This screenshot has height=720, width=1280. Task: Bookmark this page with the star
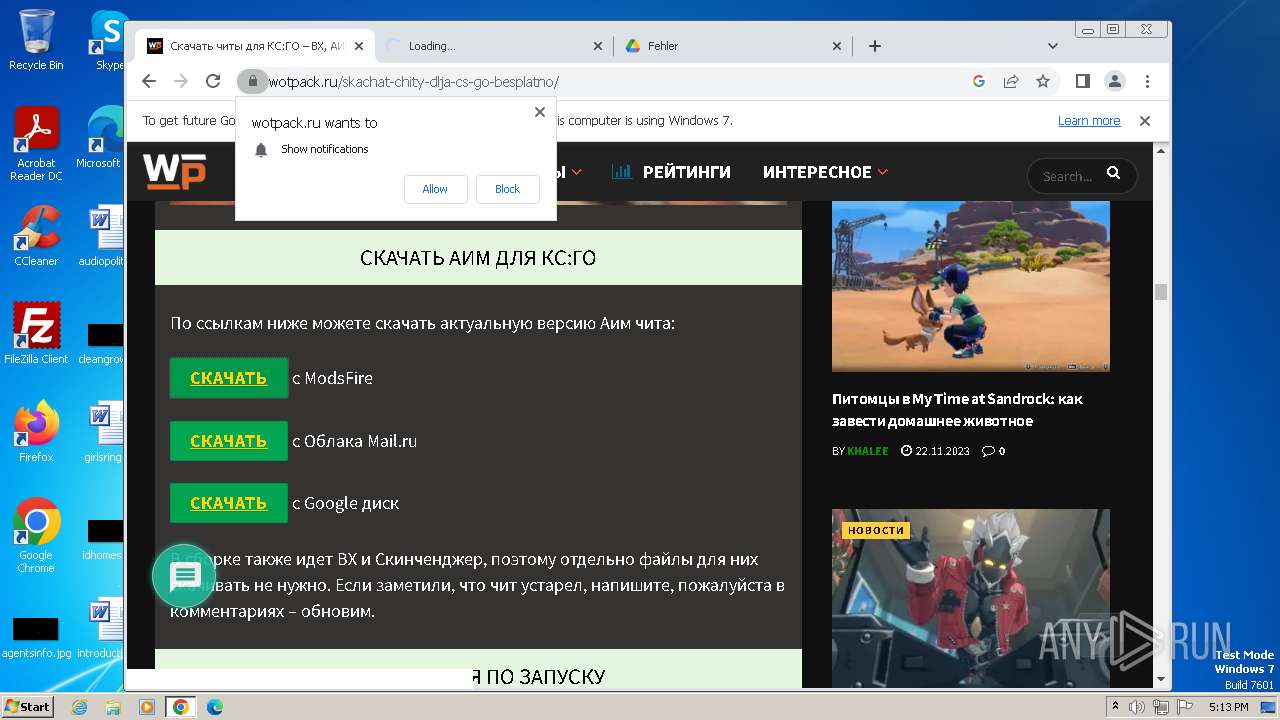click(x=1043, y=81)
